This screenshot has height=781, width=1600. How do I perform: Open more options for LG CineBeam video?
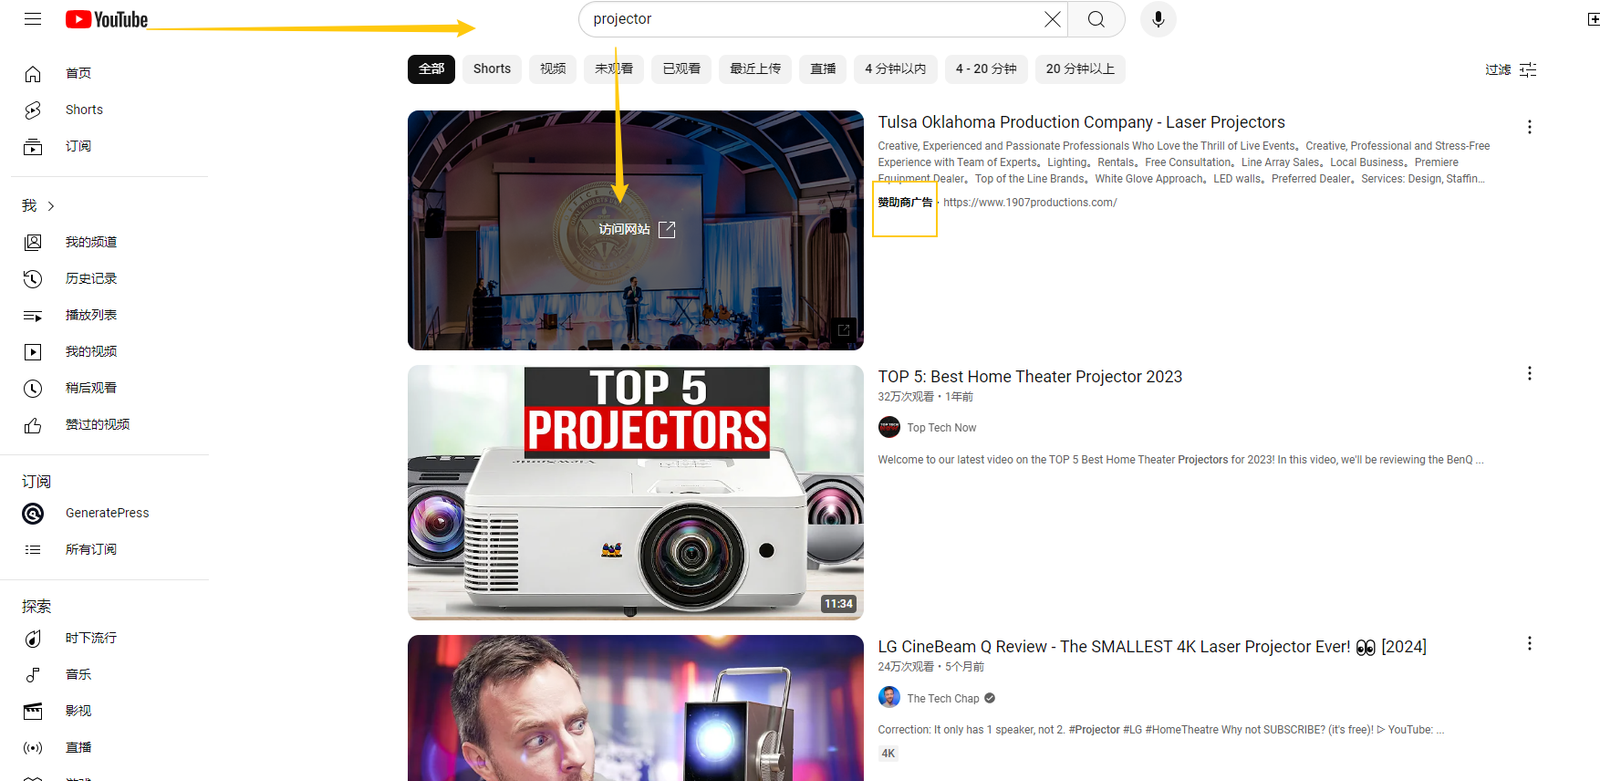click(x=1529, y=643)
